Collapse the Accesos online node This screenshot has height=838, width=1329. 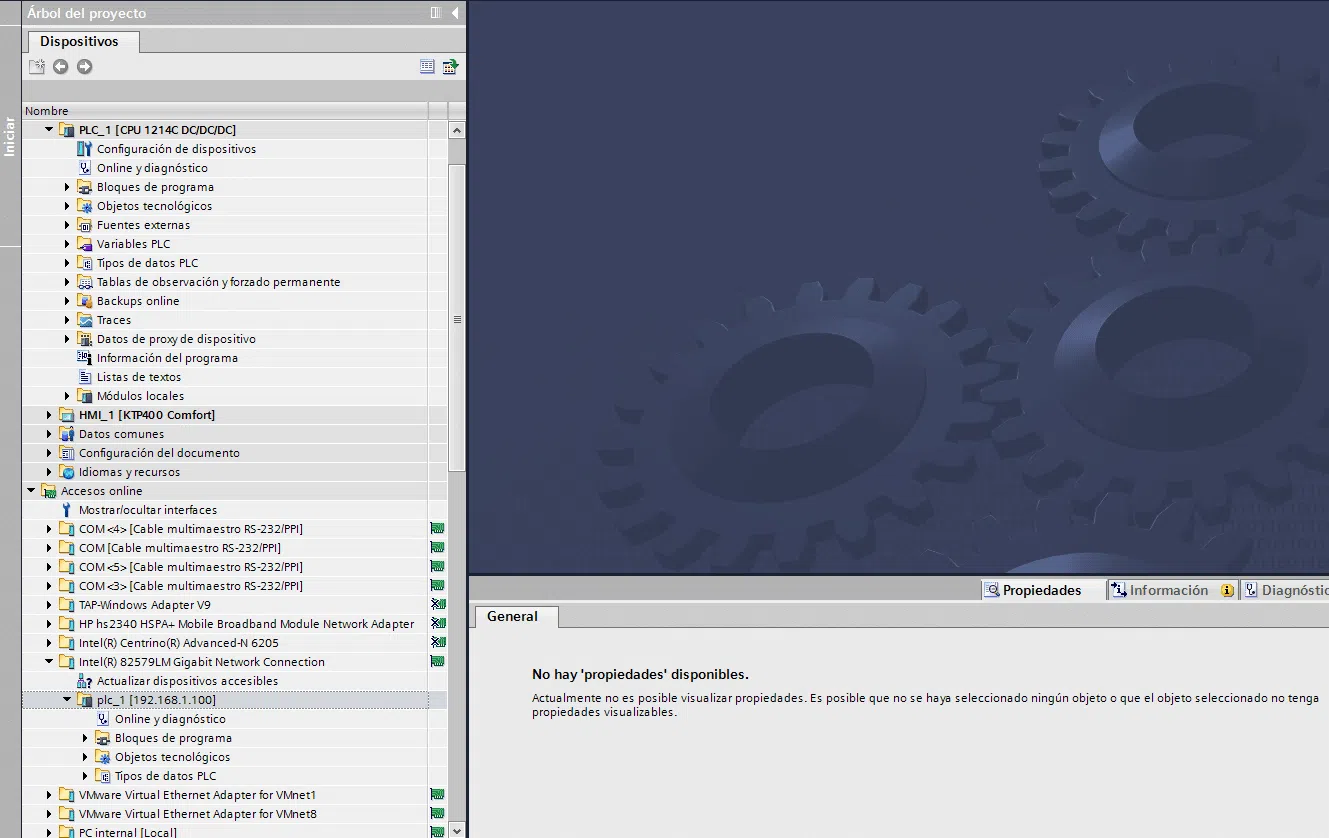point(32,491)
